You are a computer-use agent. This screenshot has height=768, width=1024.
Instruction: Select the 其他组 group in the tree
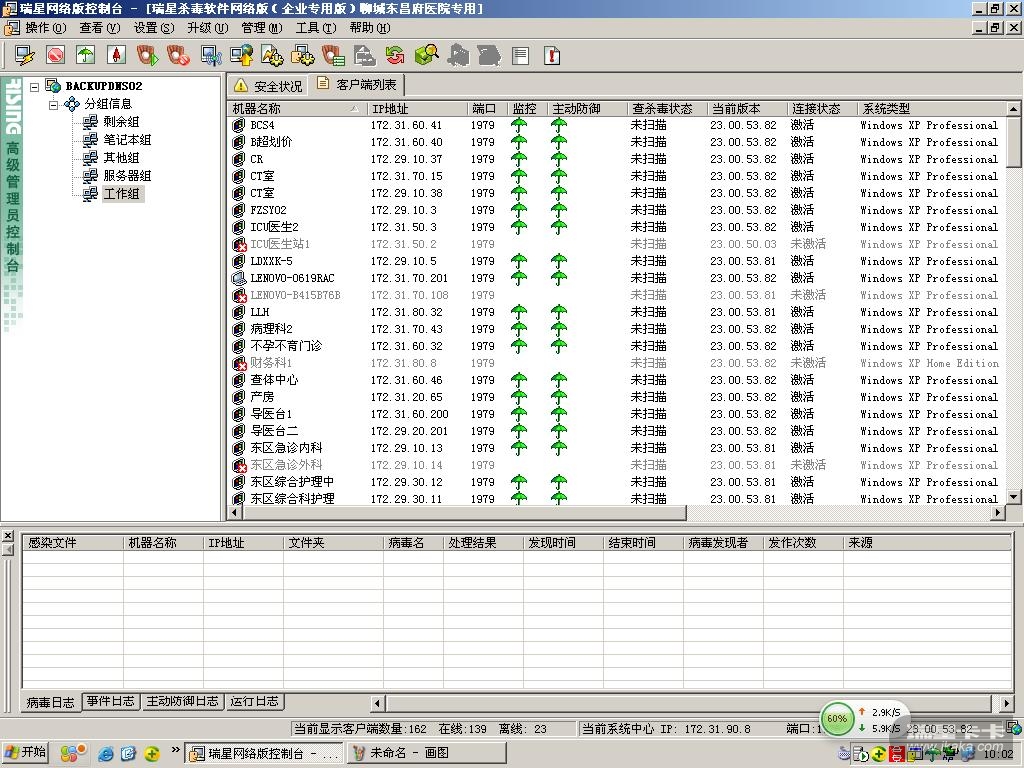(x=121, y=157)
